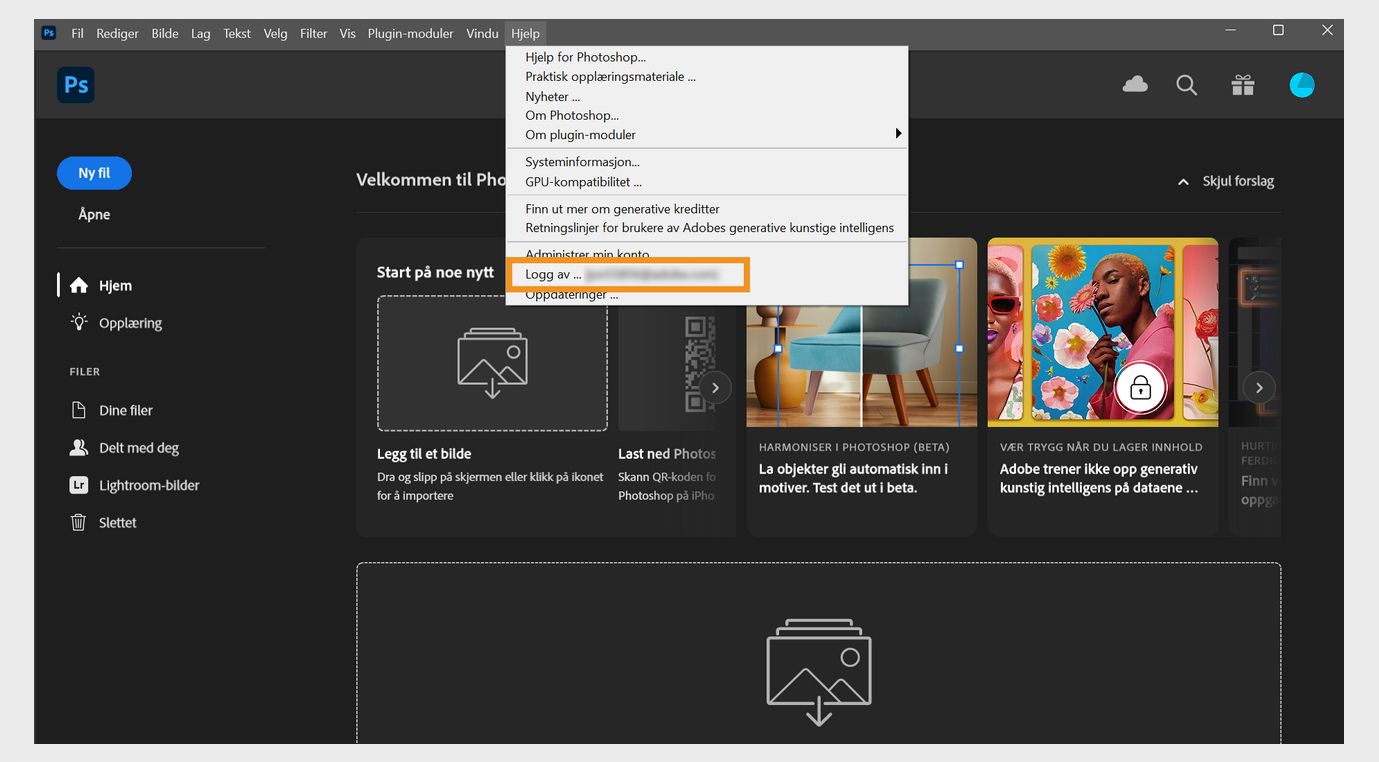Choose Om Photoshop... menu entry
Viewport: 1379px width, 762px height.
click(x=707, y=116)
